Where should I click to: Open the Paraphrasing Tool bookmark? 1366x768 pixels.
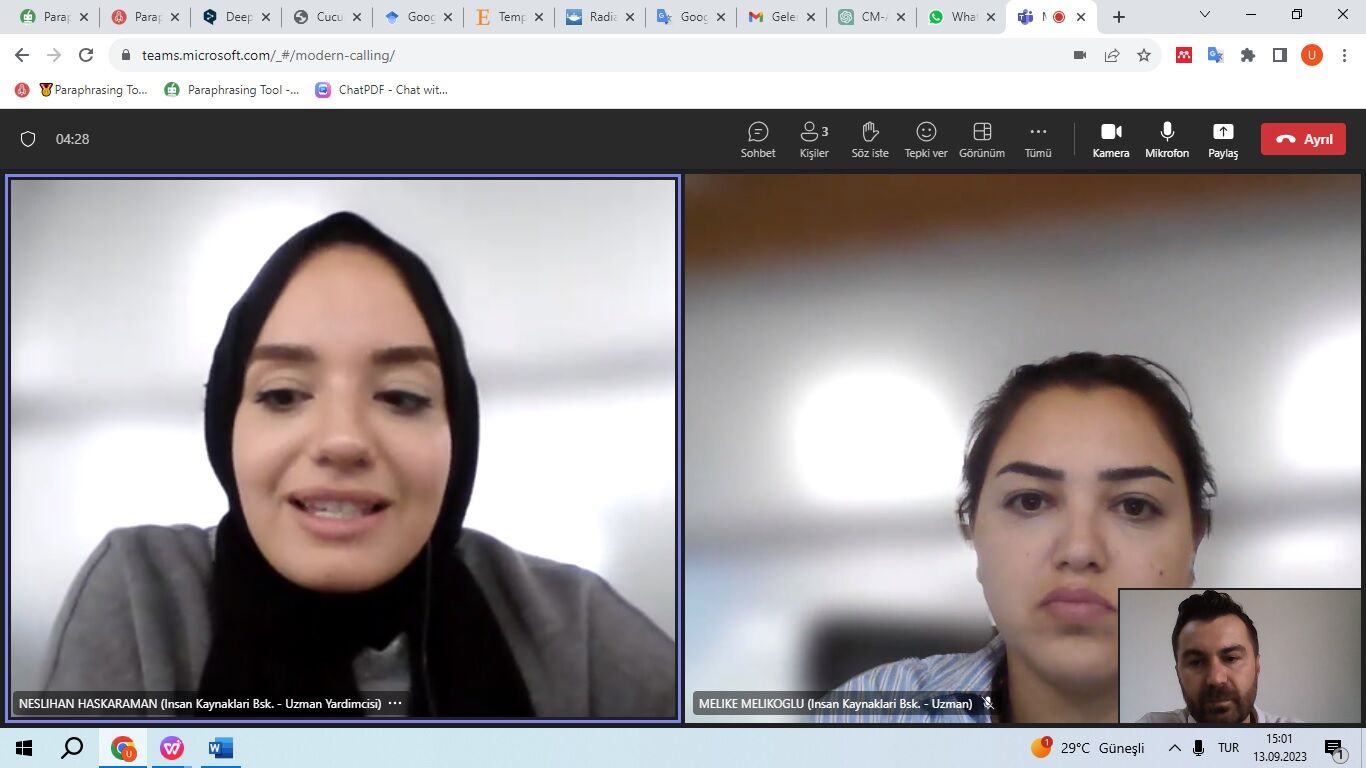(232, 90)
